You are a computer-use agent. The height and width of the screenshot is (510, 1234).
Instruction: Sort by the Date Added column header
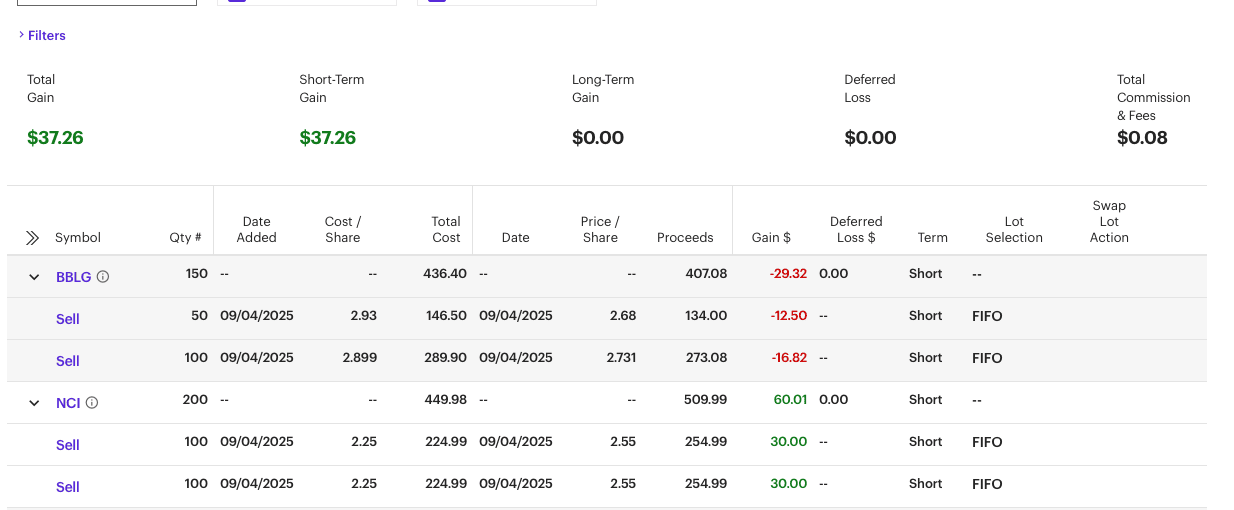coord(257,230)
